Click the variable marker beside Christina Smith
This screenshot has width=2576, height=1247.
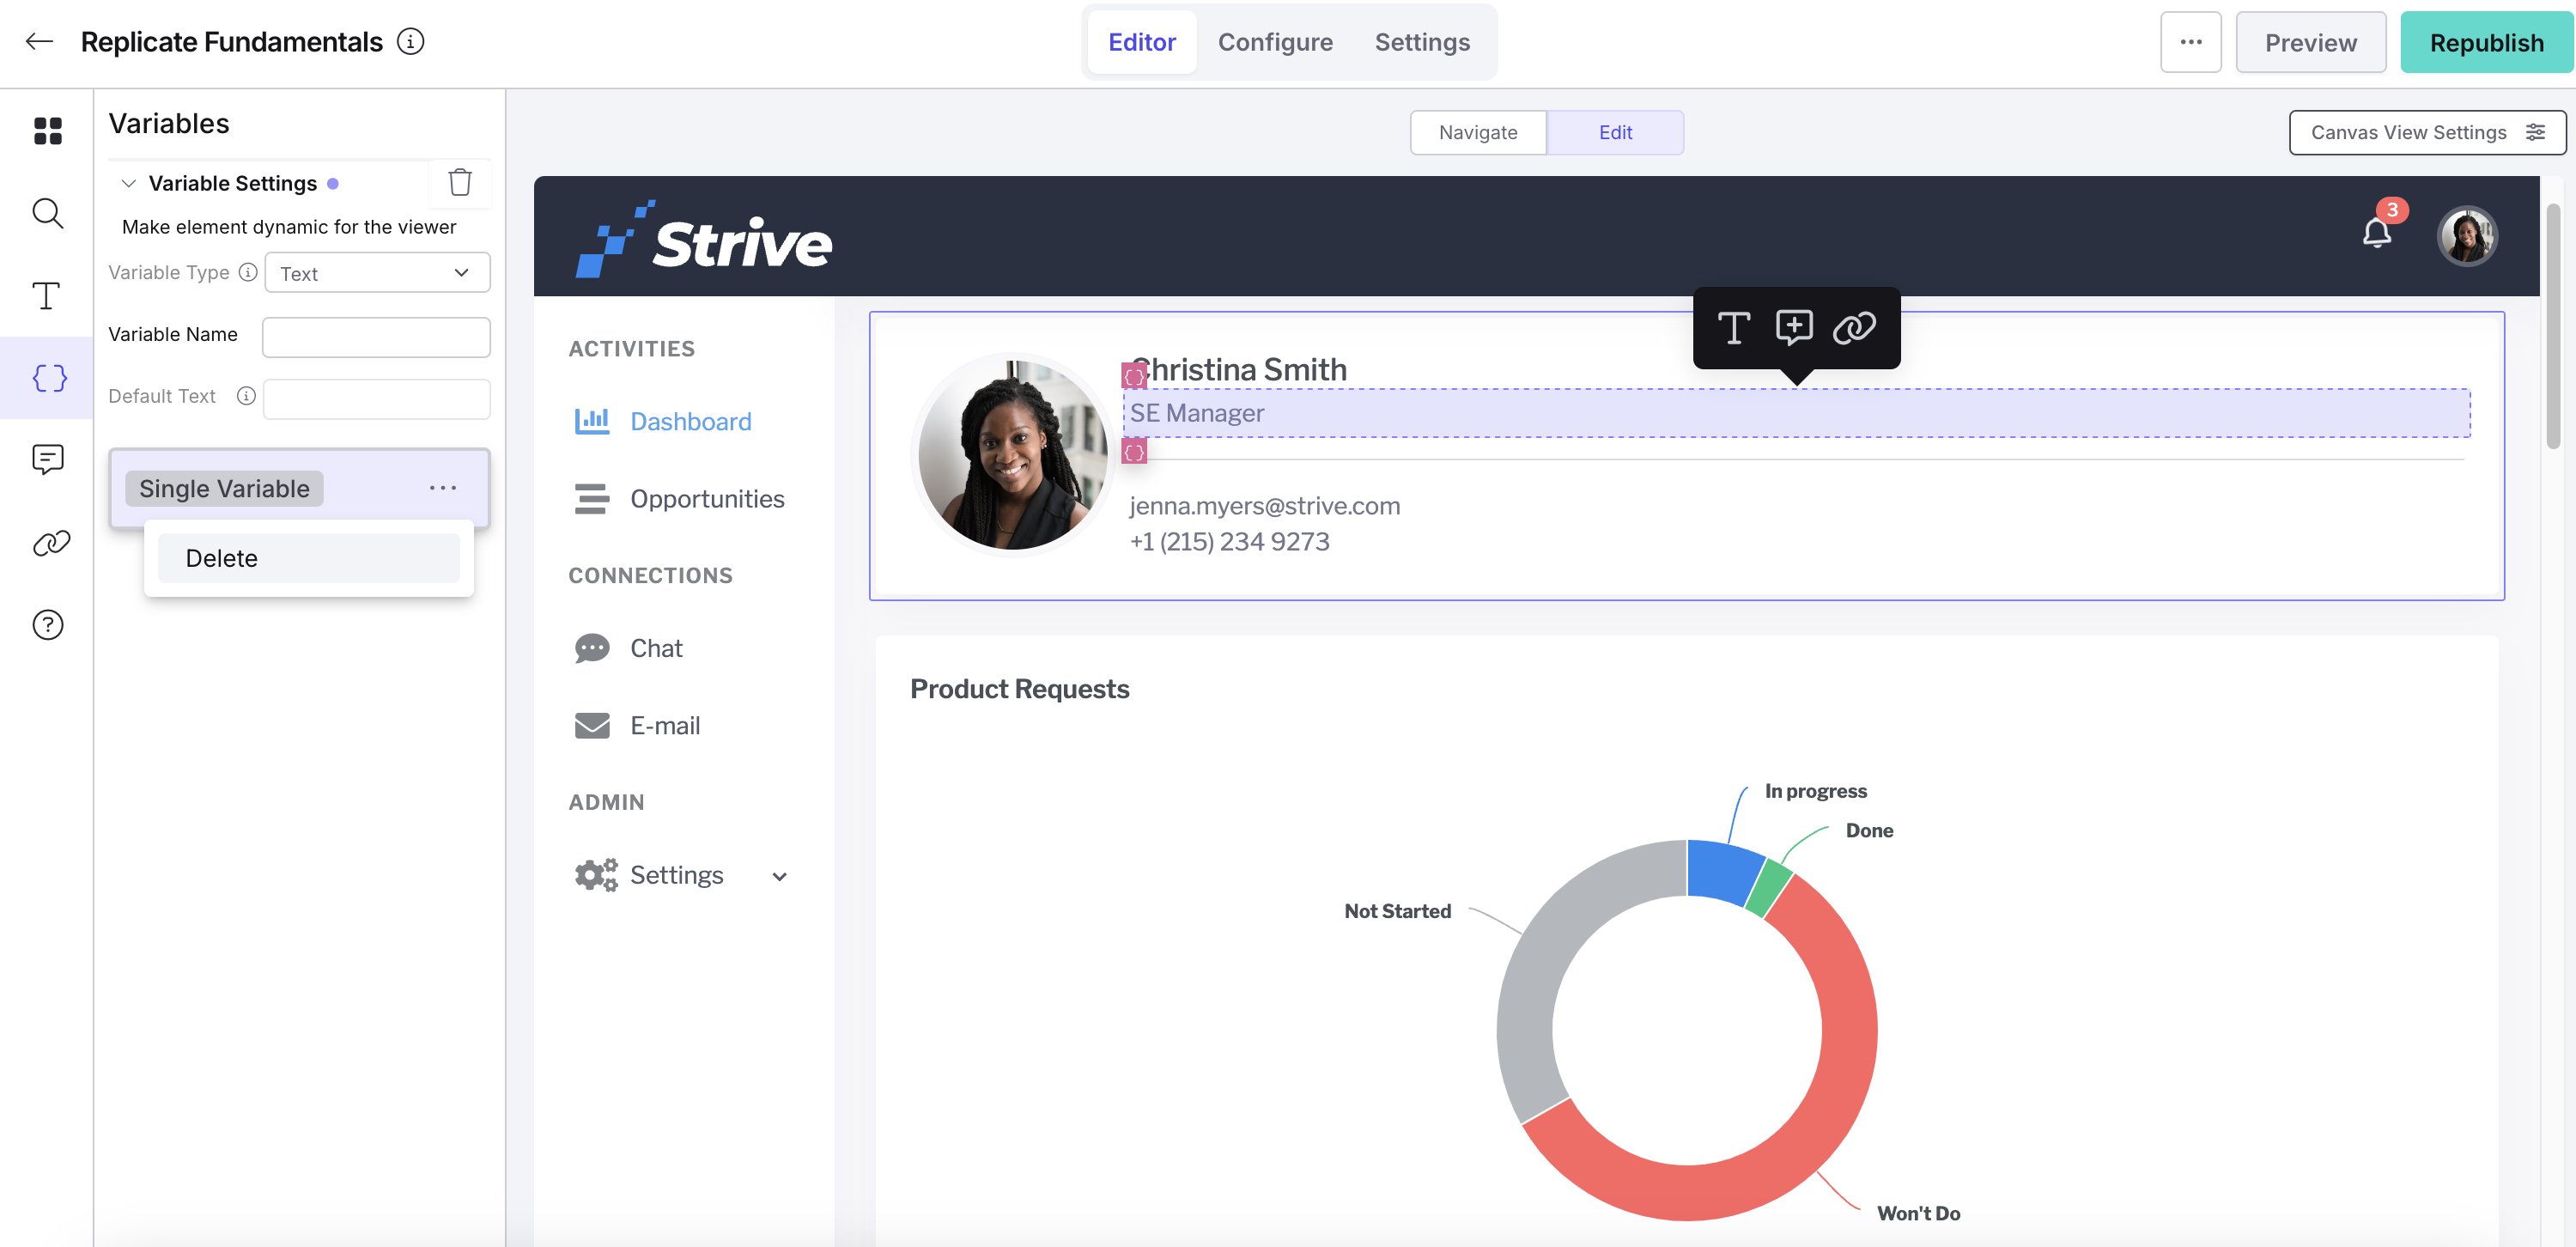(x=1134, y=376)
